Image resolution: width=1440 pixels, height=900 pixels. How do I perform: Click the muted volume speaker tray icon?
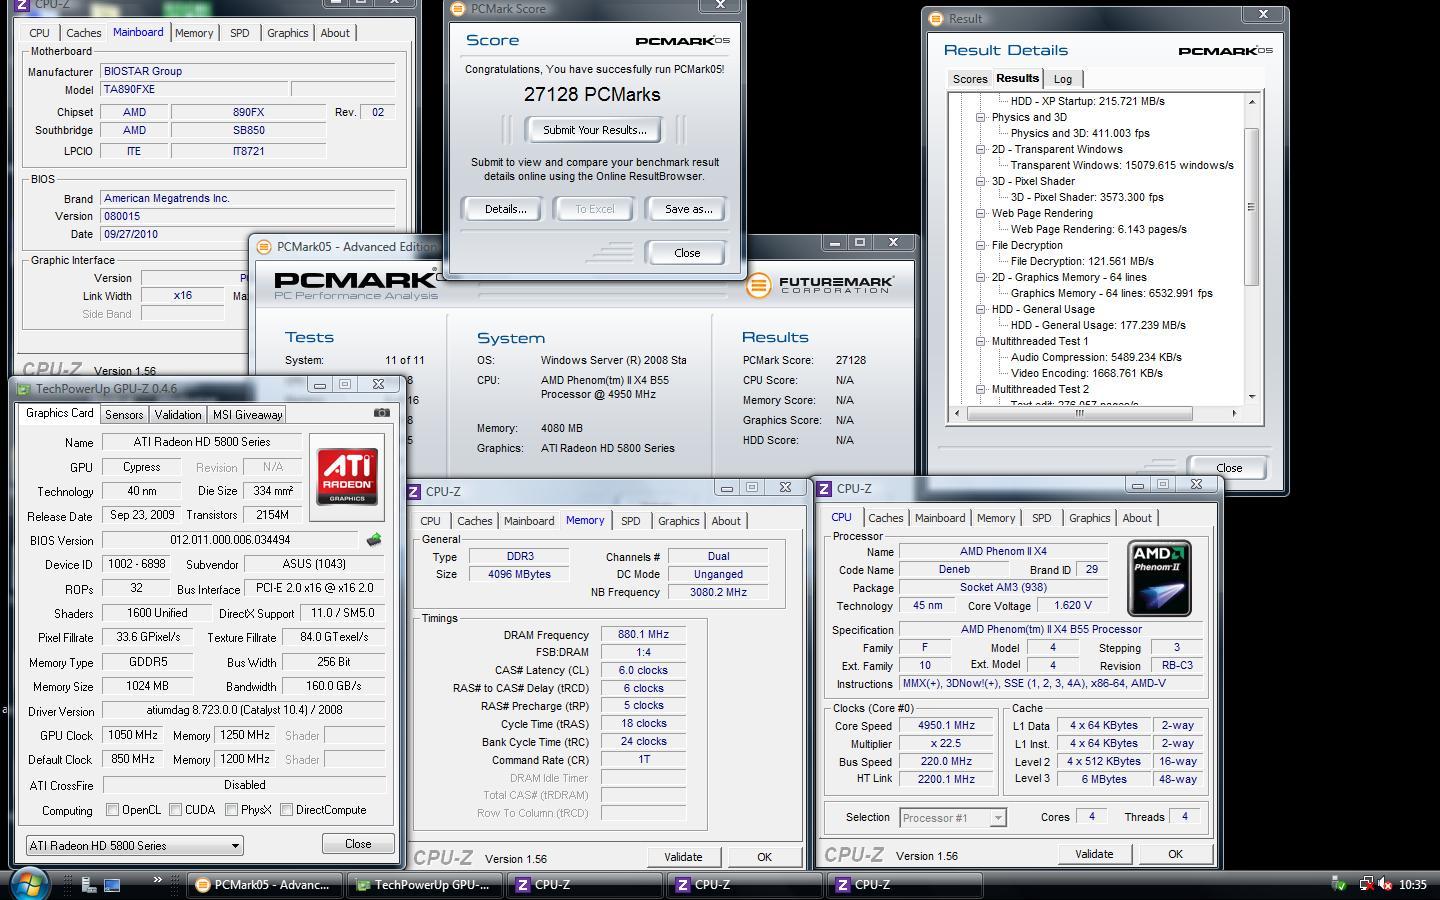pyautogui.click(x=1386, y=884)
